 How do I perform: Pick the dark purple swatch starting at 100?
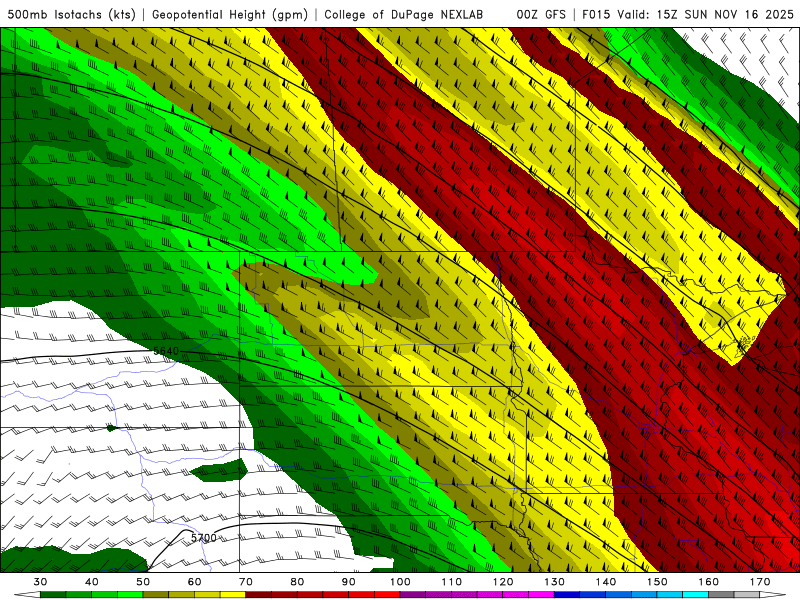(x=413, y=595)
